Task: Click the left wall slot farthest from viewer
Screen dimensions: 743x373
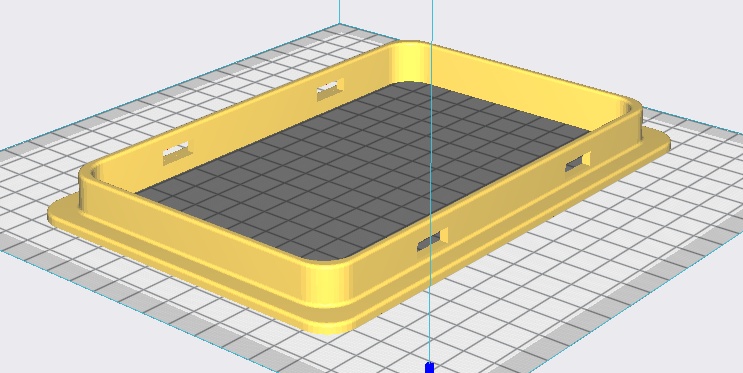Action: [330, 89]
